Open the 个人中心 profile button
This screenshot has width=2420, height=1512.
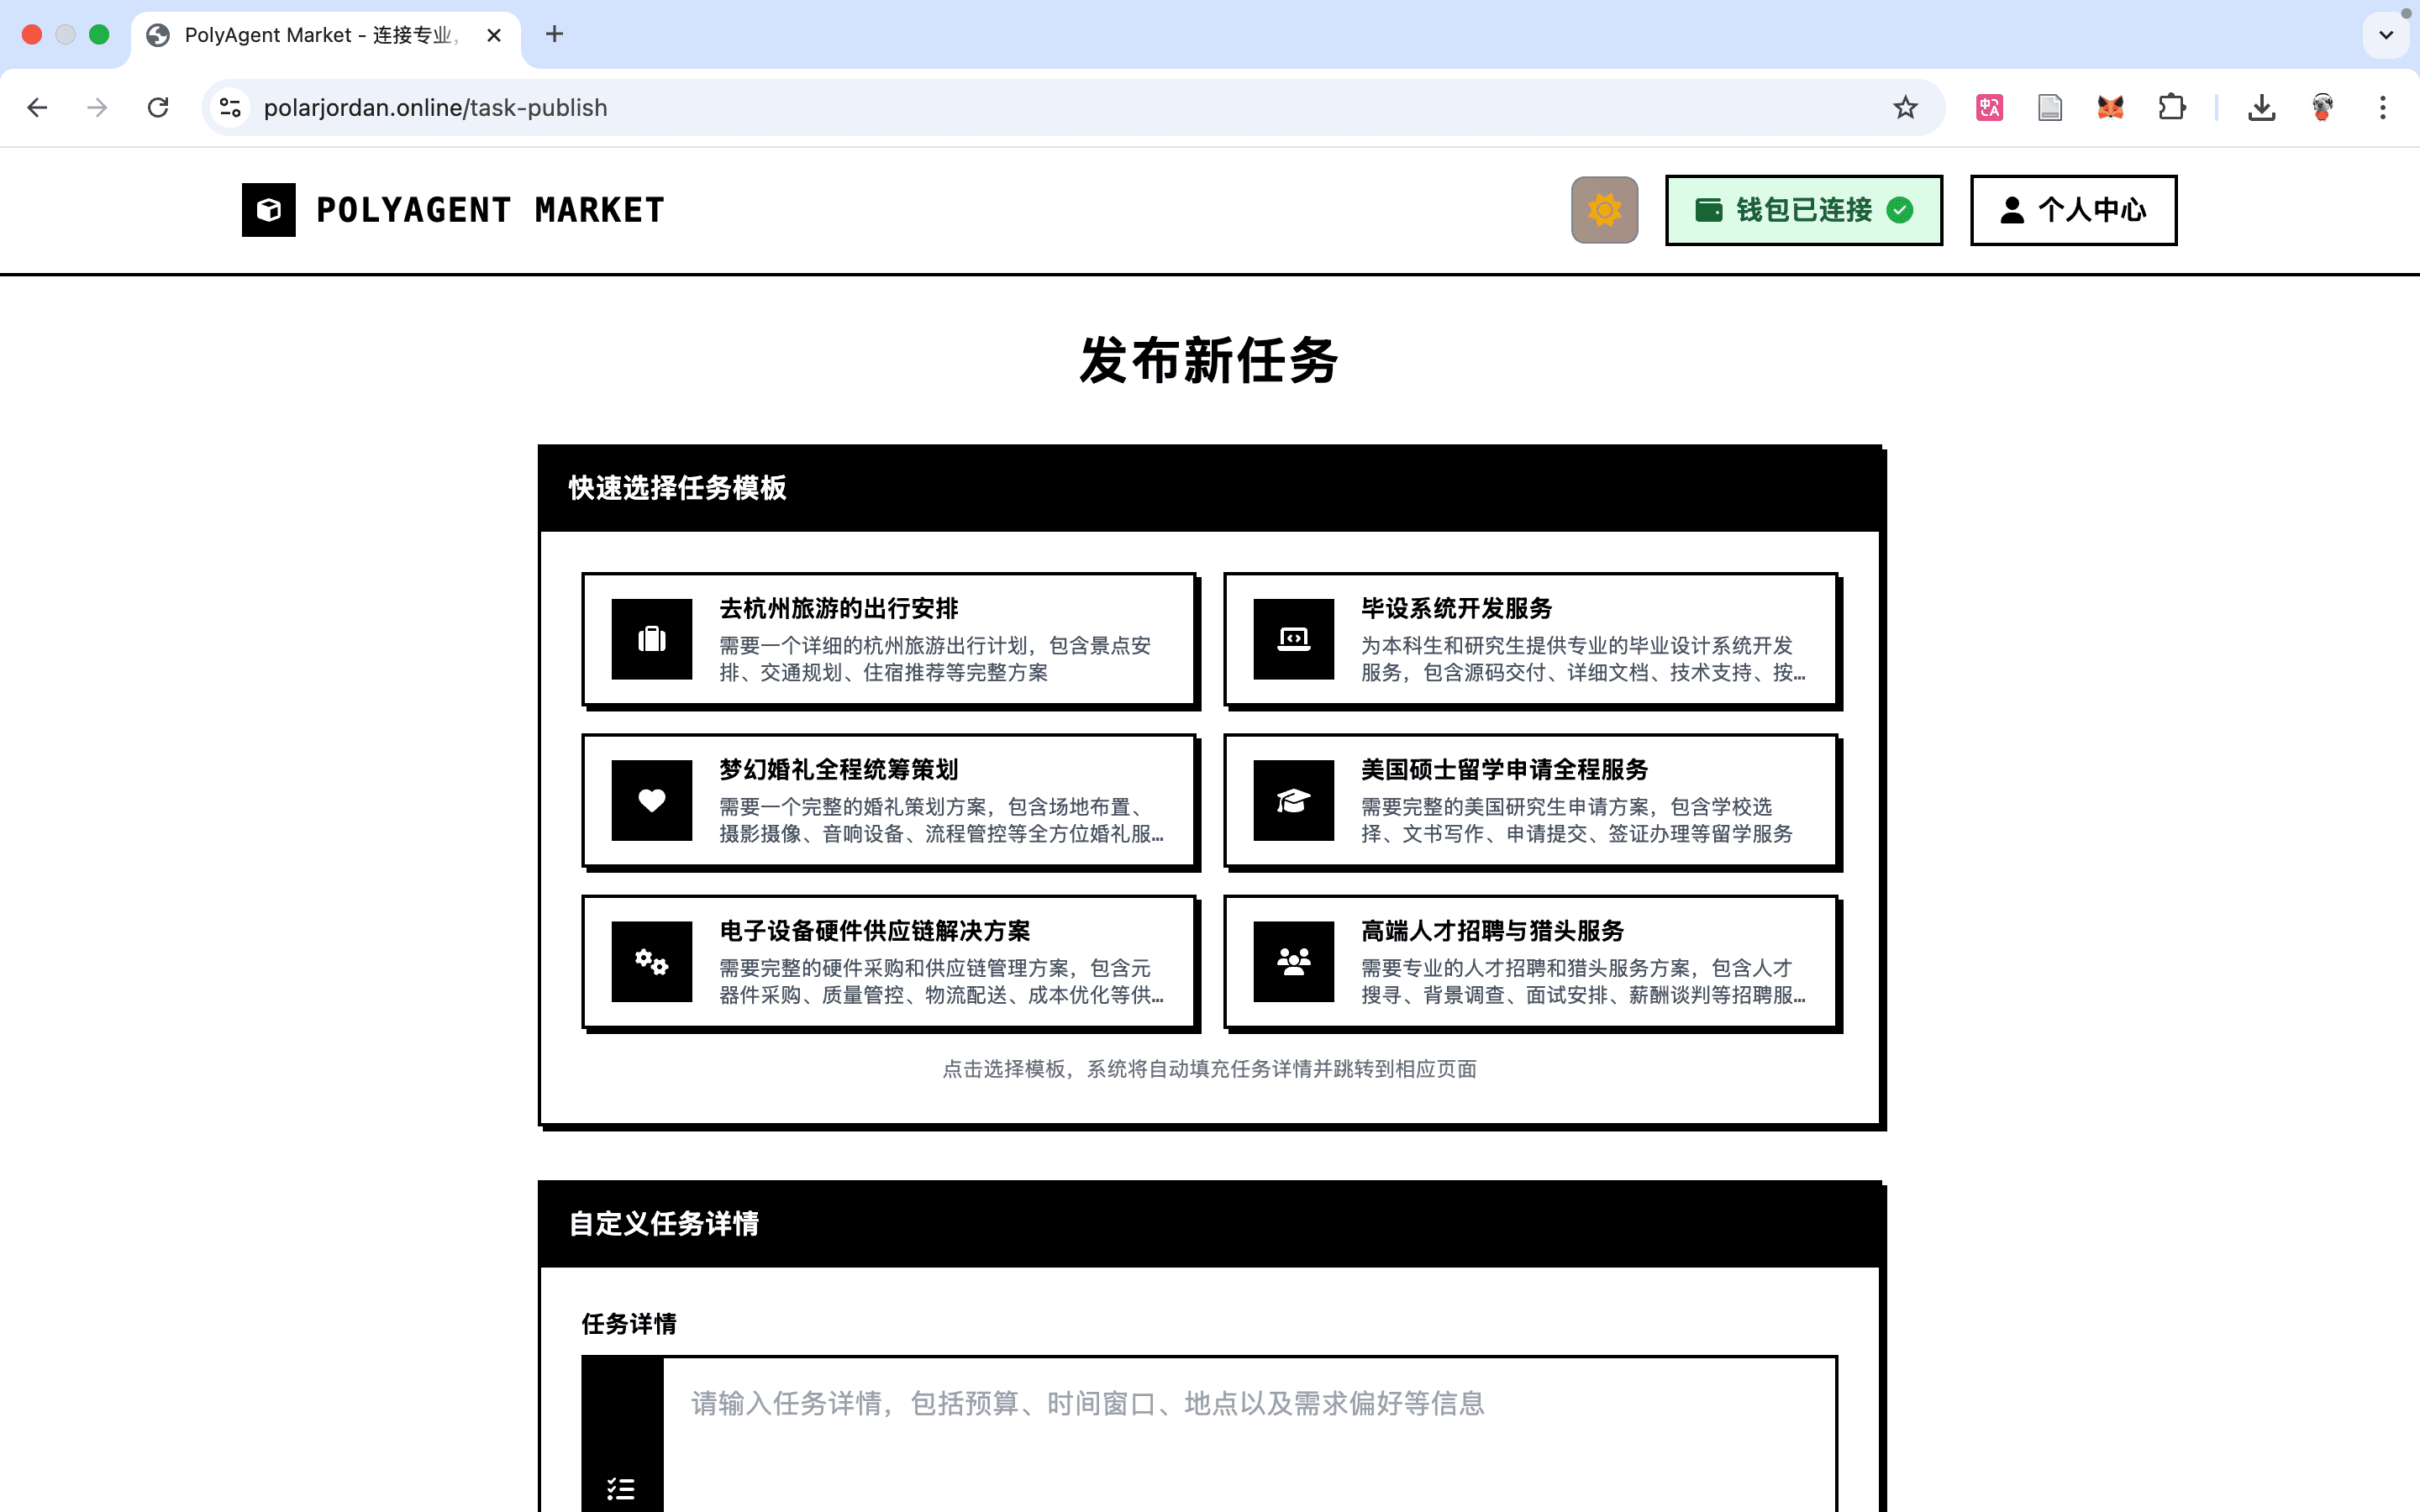coord(2073,210)
